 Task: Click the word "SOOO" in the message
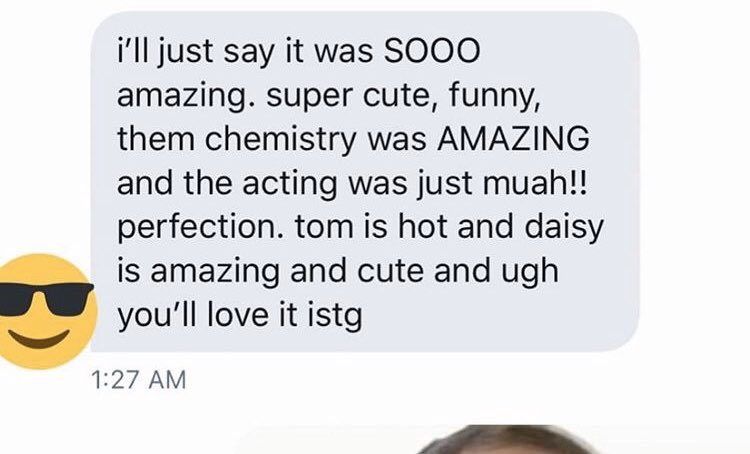[x=432, y=51]
